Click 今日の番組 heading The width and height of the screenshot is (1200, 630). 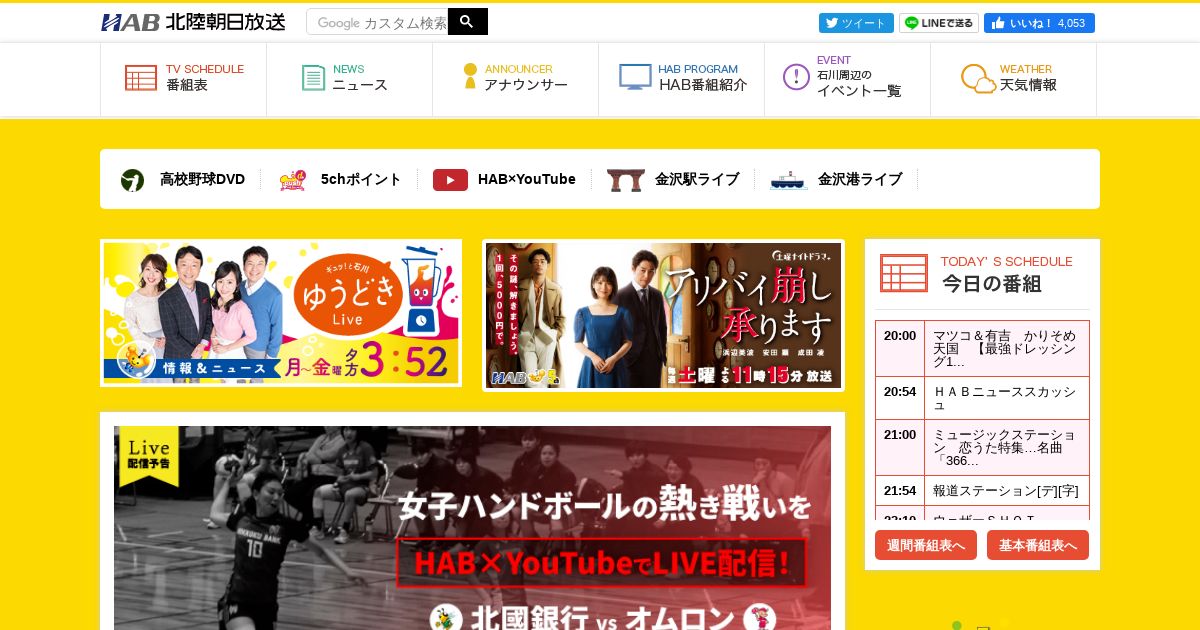click(992, 284)
